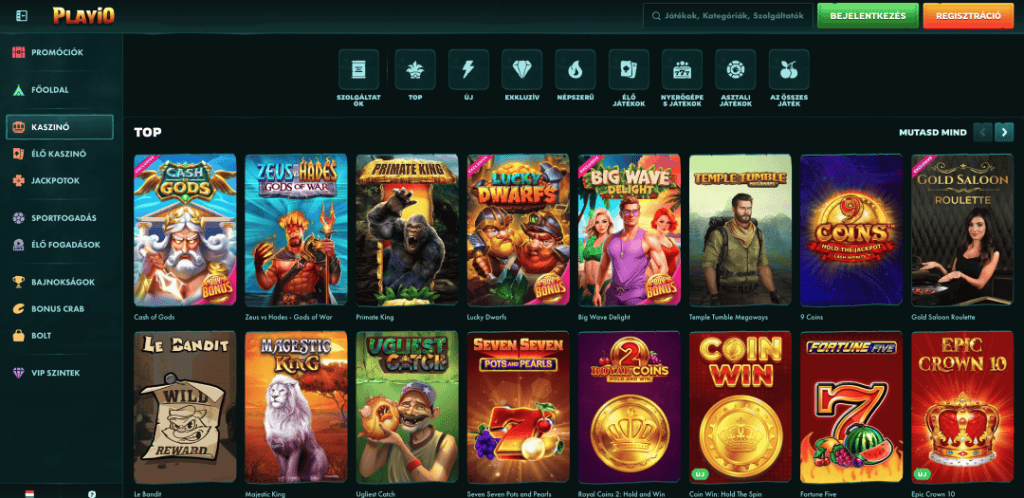Open the Szolgáltatók providers category icon
Viewport: 1024px width, 498px height.
tap(359, 69)
